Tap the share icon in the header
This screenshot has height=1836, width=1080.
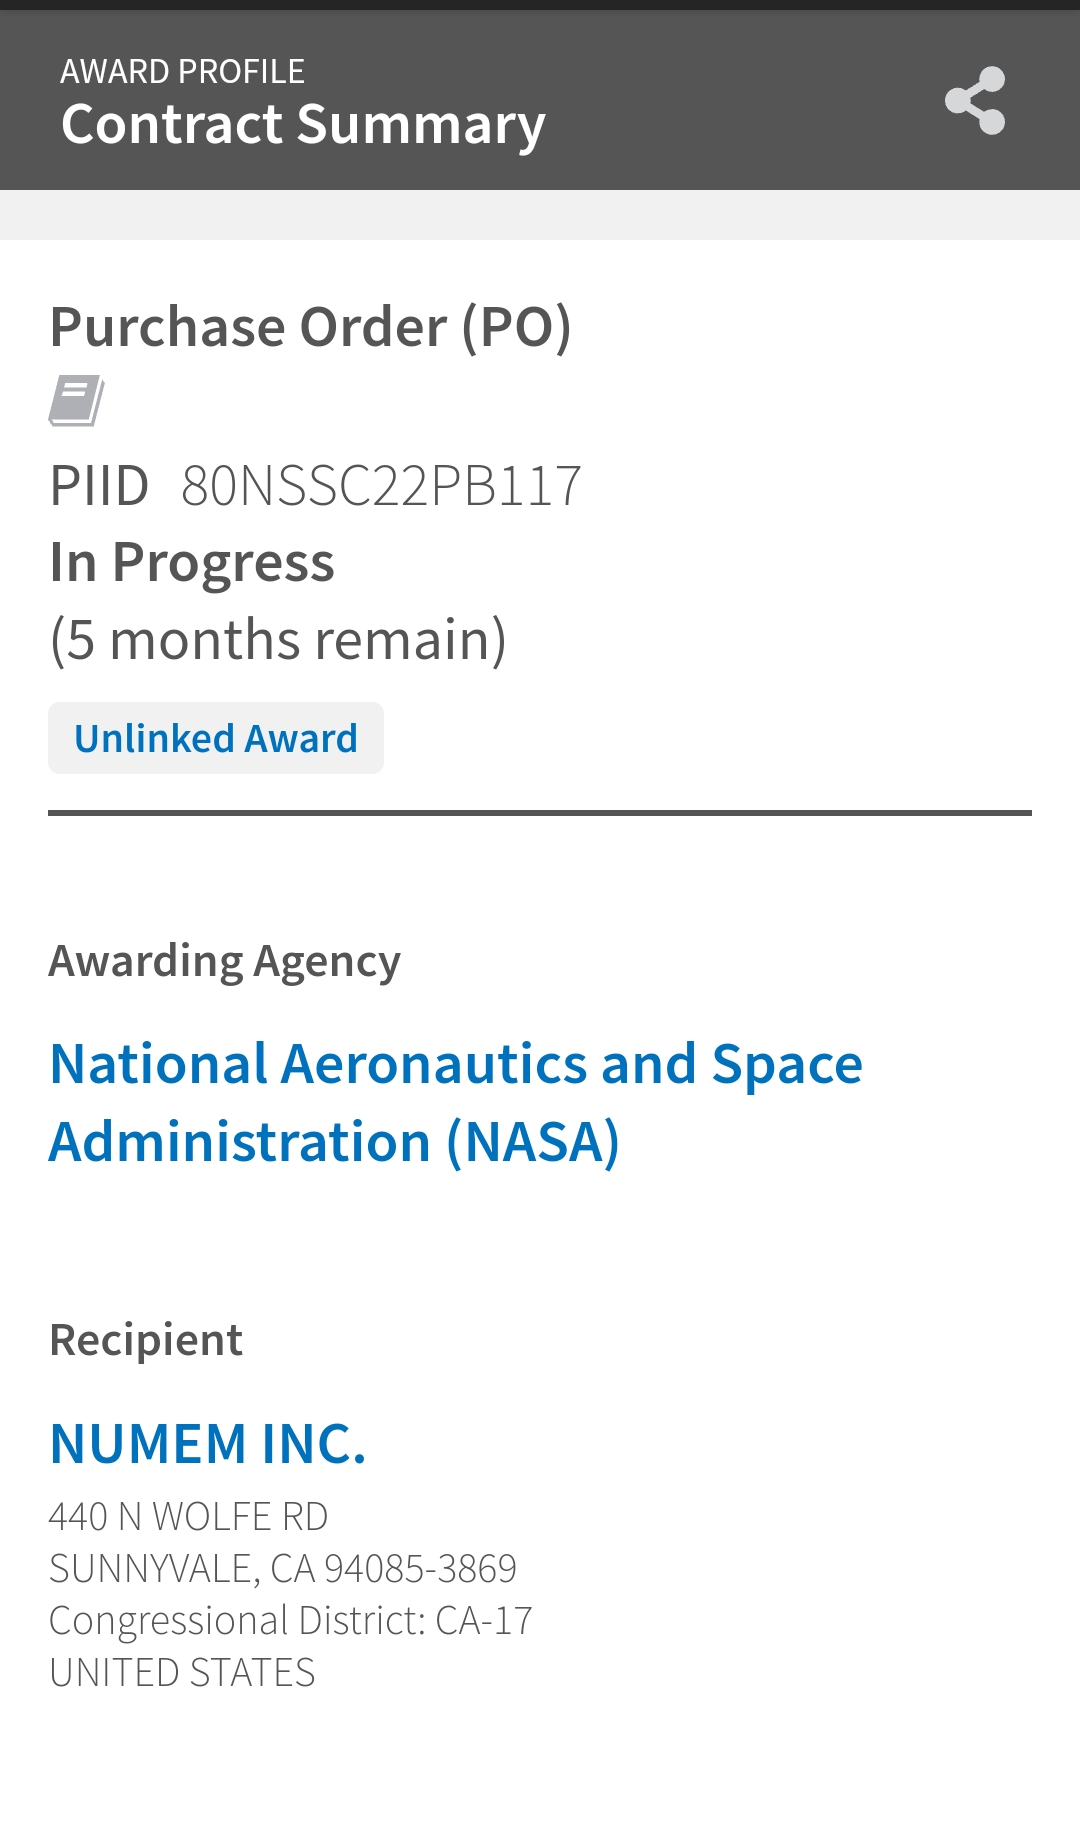(x=975, y=100)
